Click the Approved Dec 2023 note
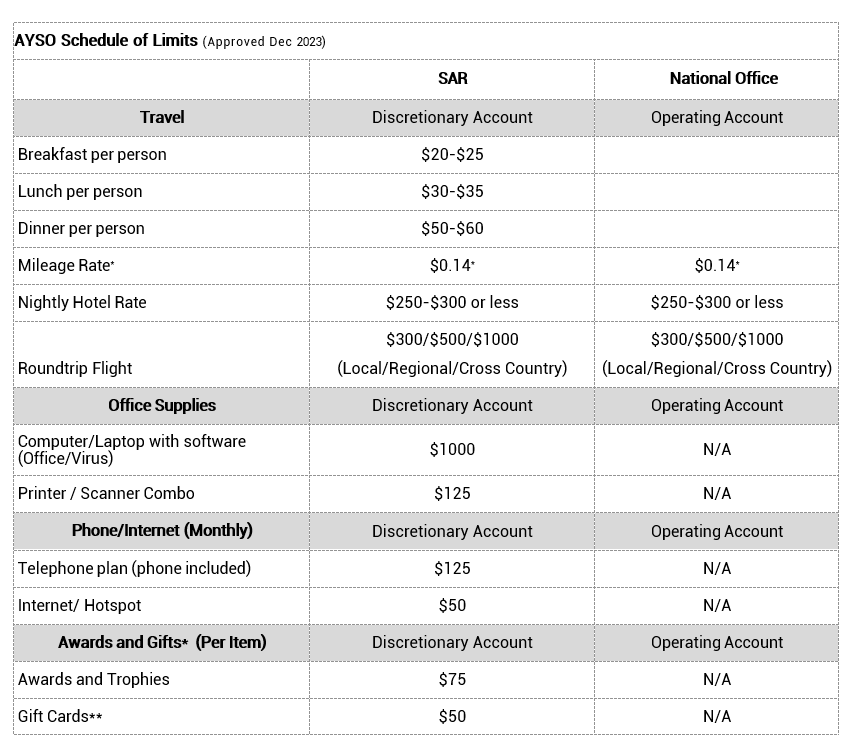853x741 pixels. 264,42
